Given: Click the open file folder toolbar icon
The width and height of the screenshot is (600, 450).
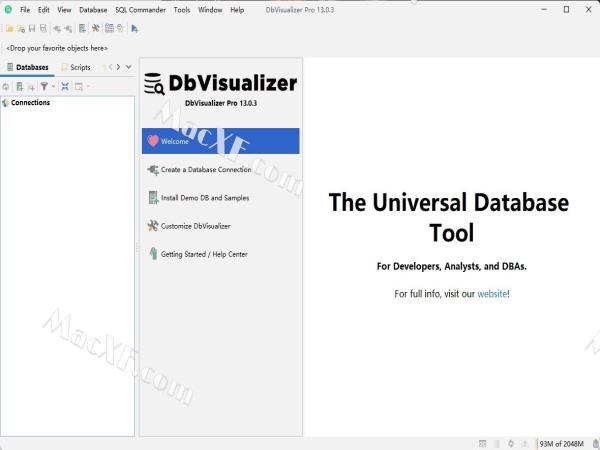Looking at the screenshot, I should 10,28.
